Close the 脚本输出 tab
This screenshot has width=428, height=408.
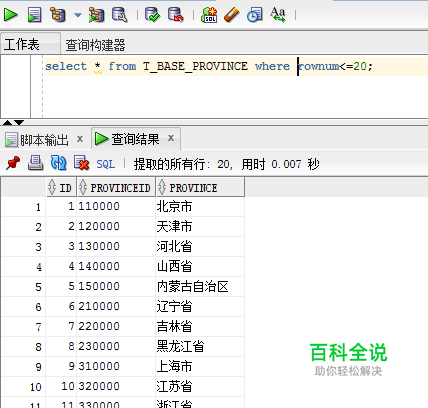(80, 139)
